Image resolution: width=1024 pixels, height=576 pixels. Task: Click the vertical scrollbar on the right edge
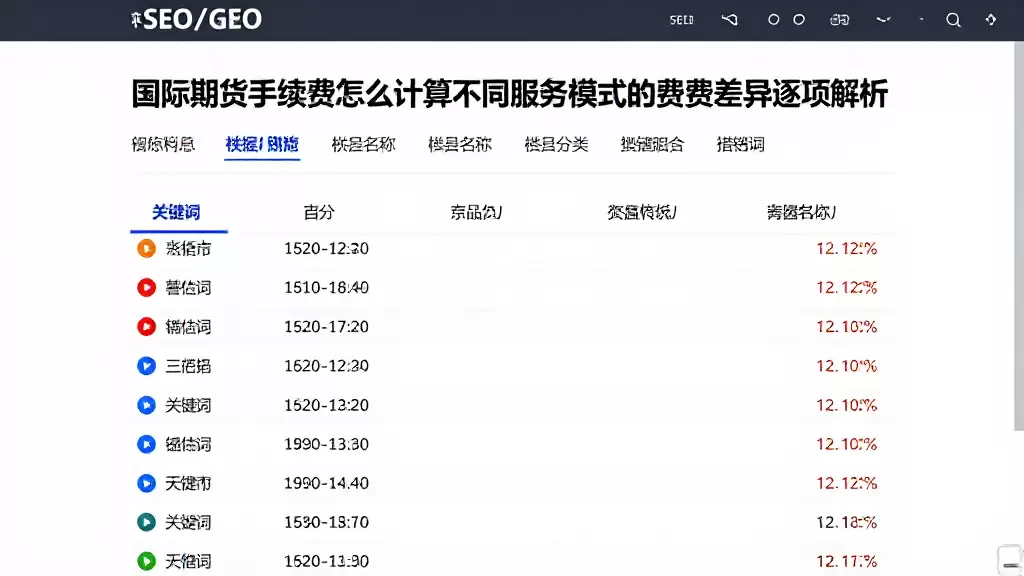pyautogui.click(x=1019, y=235)
